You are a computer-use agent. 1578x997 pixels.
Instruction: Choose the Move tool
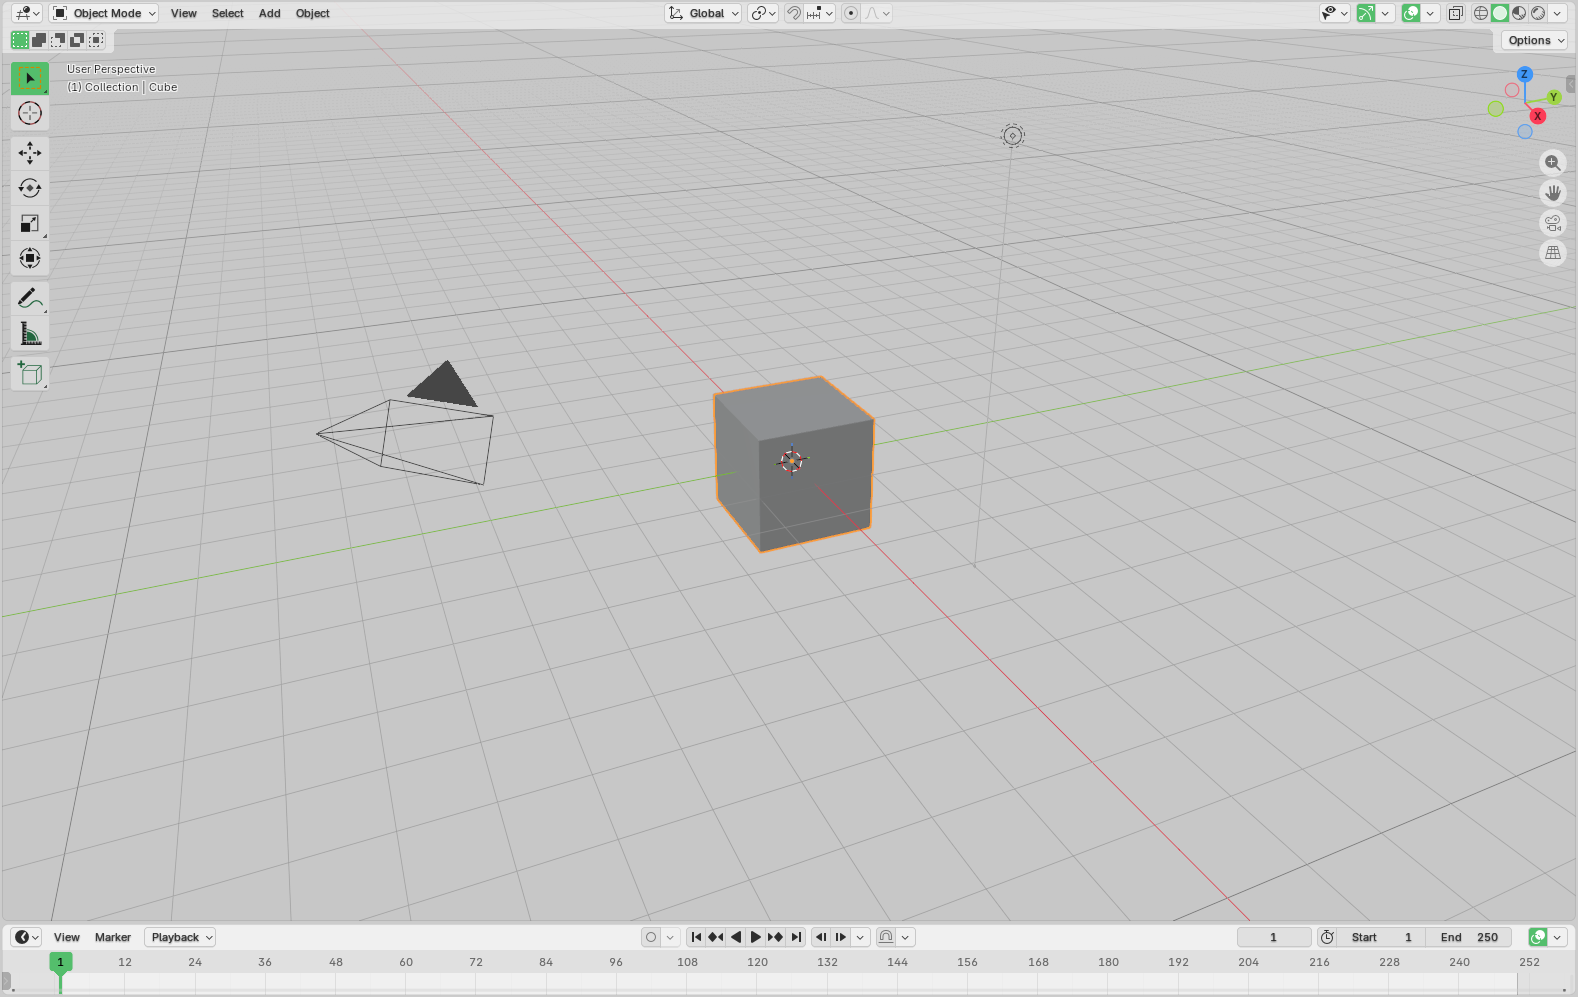29,153
